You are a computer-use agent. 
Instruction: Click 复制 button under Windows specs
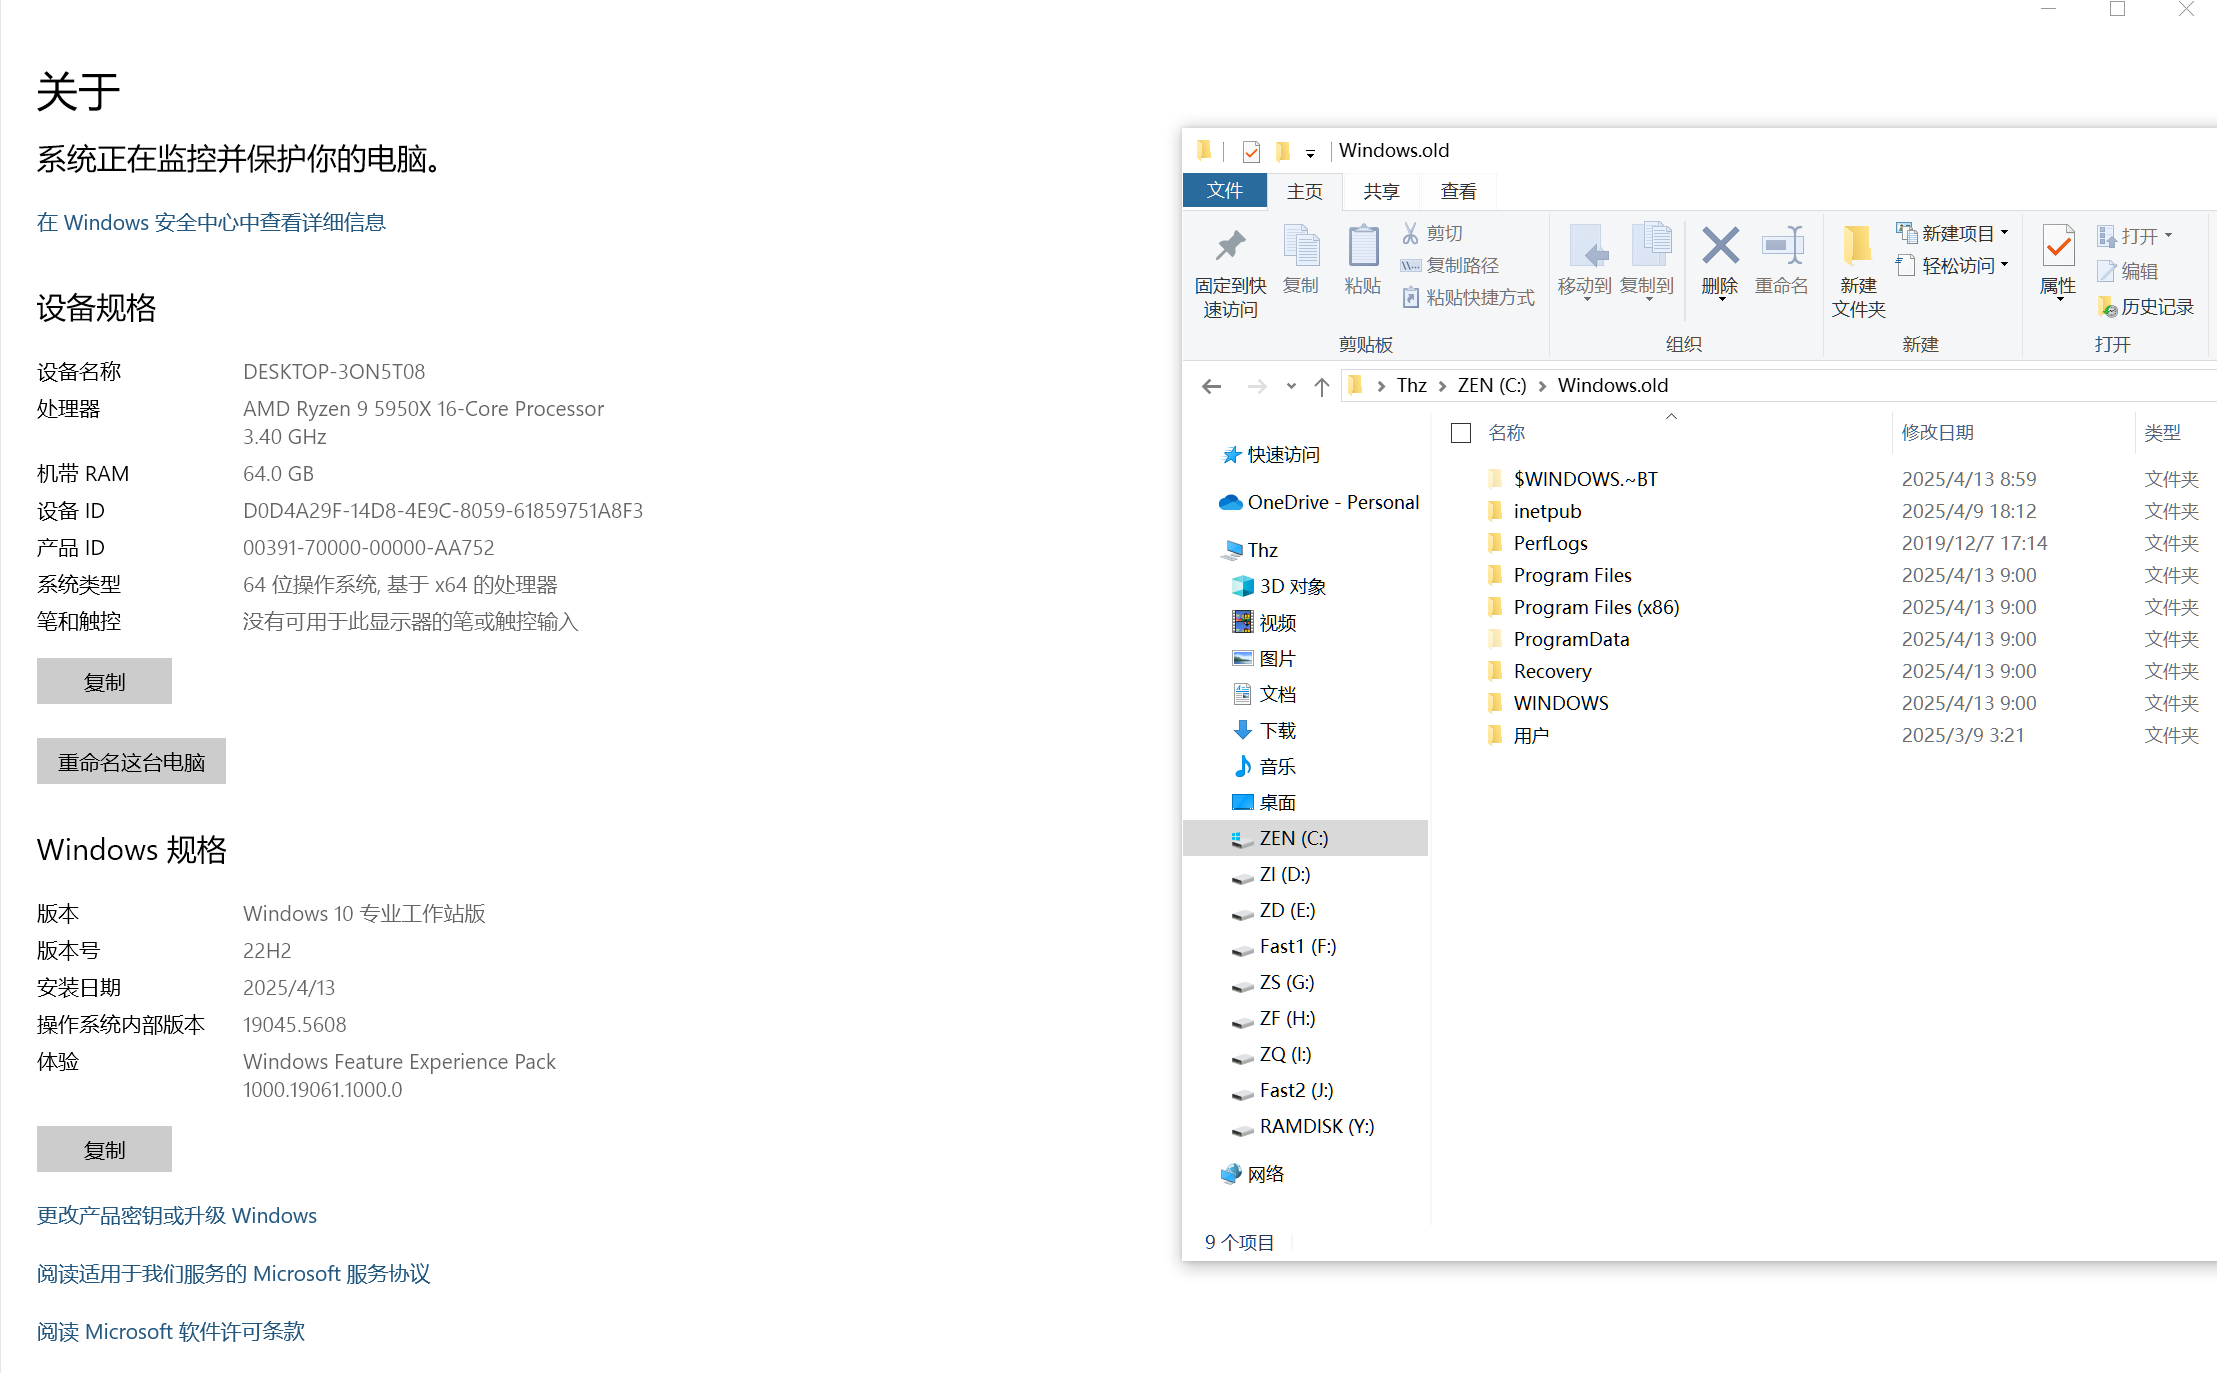point(104,1149)
